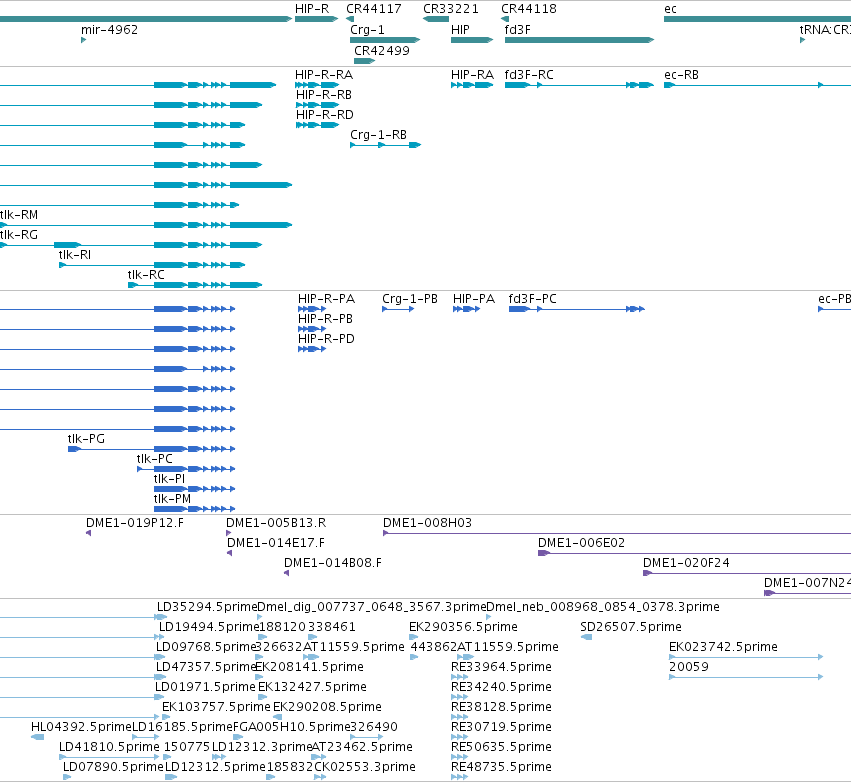The image size is (851, 782).
Task: Select the HIP gene bar
Action: click(472, 40)
